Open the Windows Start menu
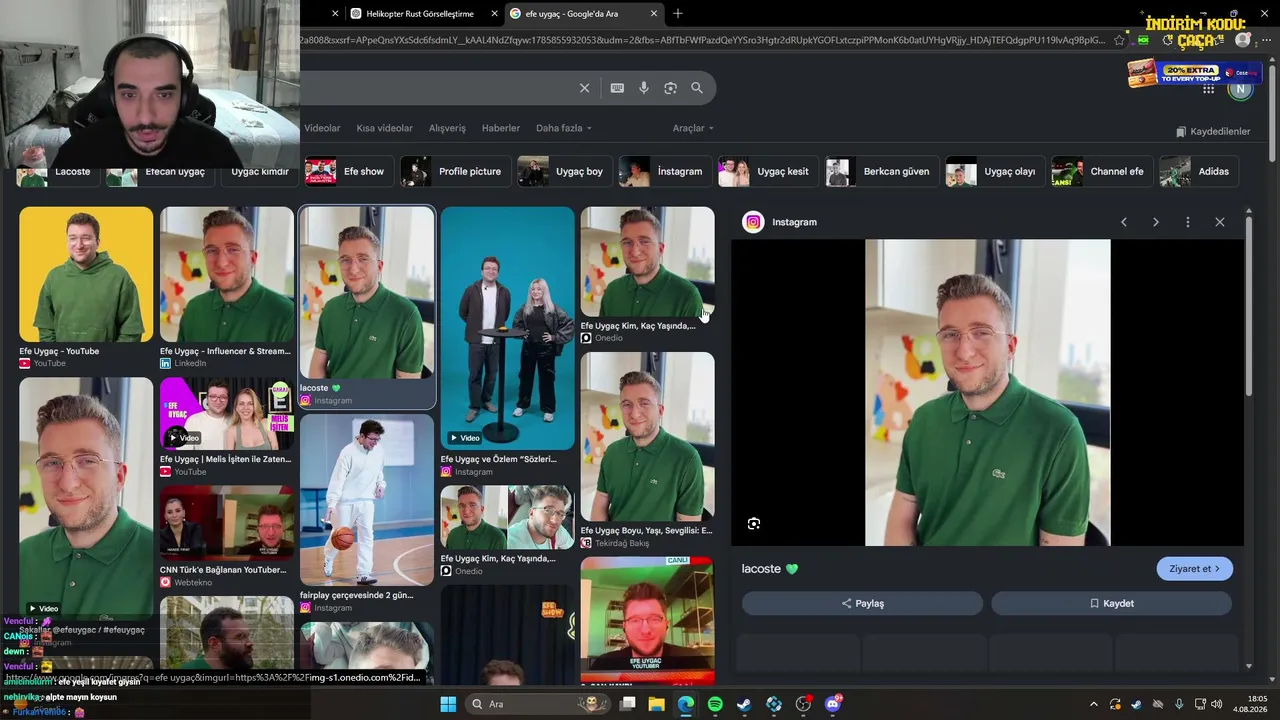This screenshot has height=720, width=1280. tap(448, 704)
